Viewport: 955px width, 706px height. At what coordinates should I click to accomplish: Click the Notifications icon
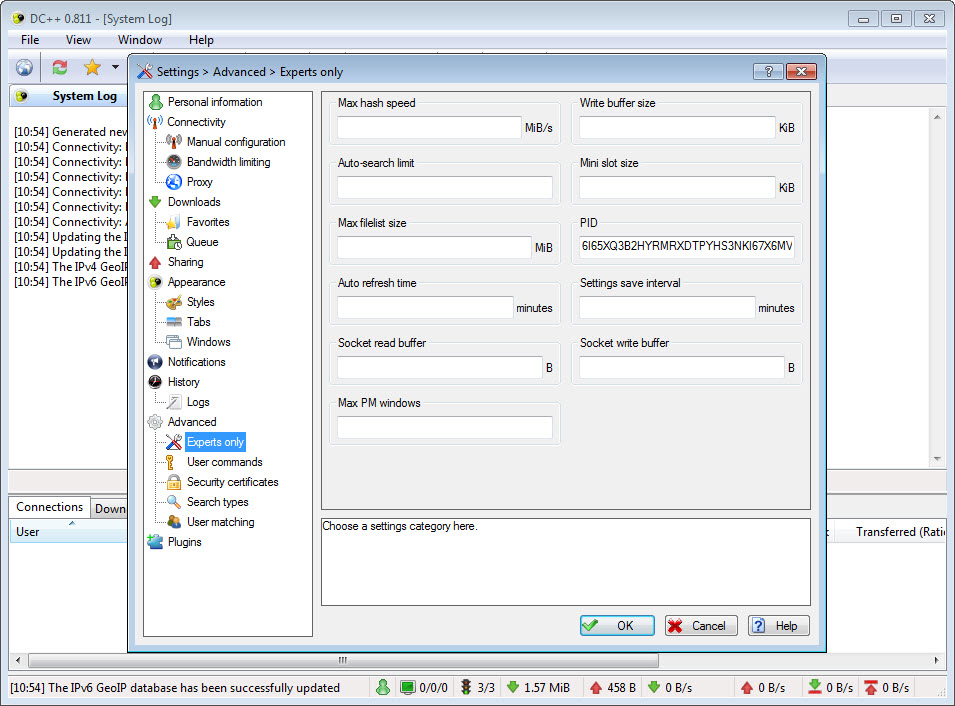coord(155,362)
